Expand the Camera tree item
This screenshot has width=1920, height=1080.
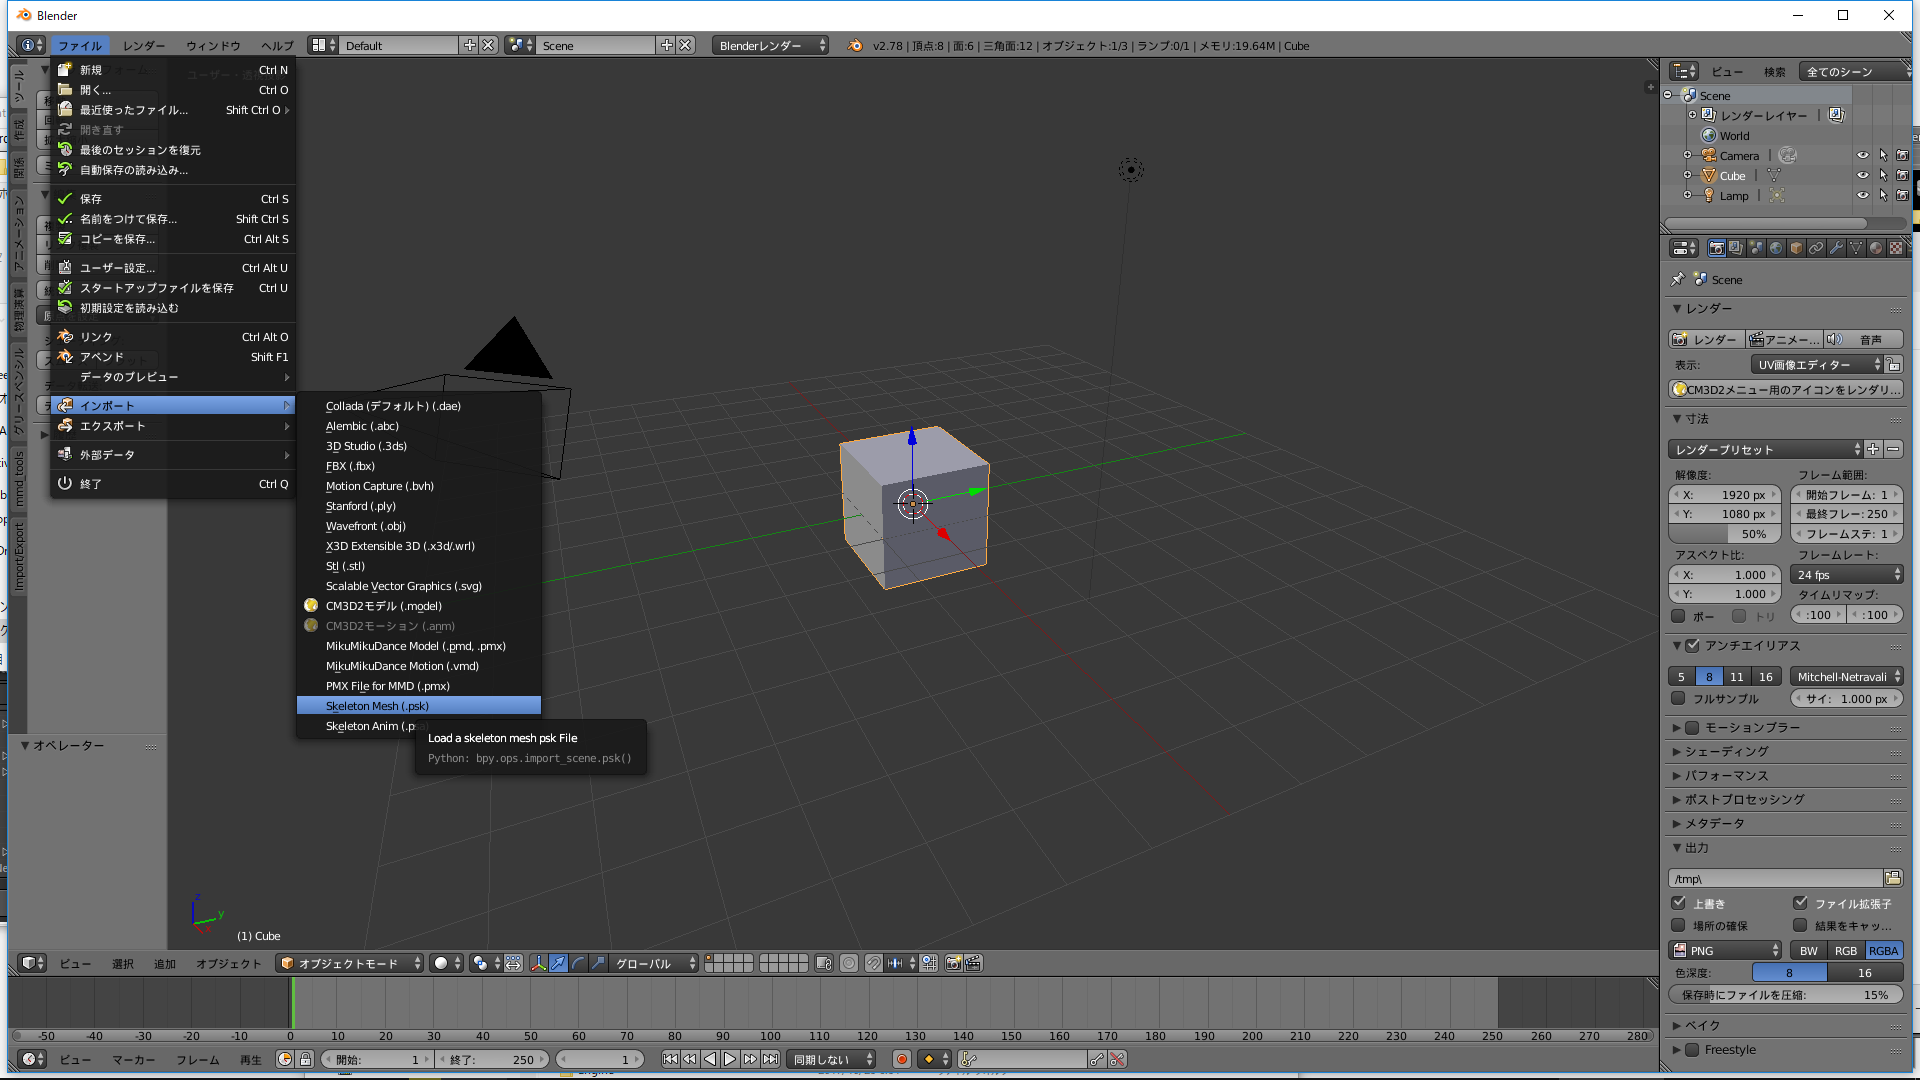coord(1688,156)
